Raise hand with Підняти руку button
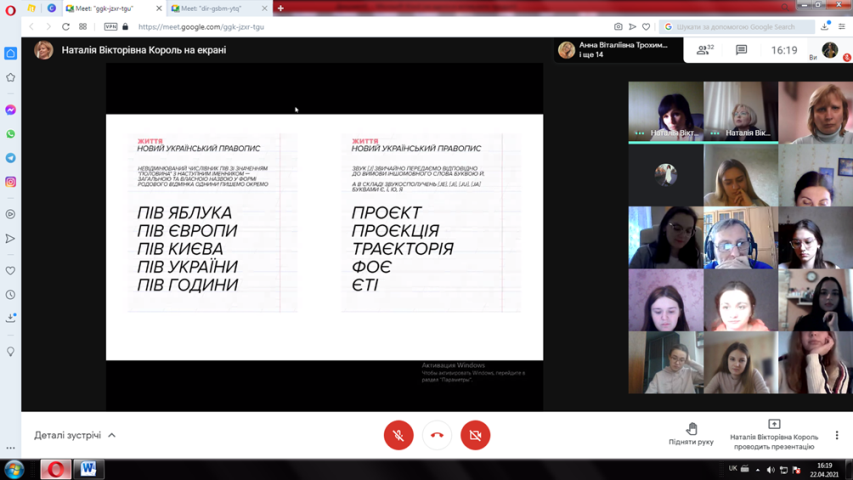 click(691, 434)
